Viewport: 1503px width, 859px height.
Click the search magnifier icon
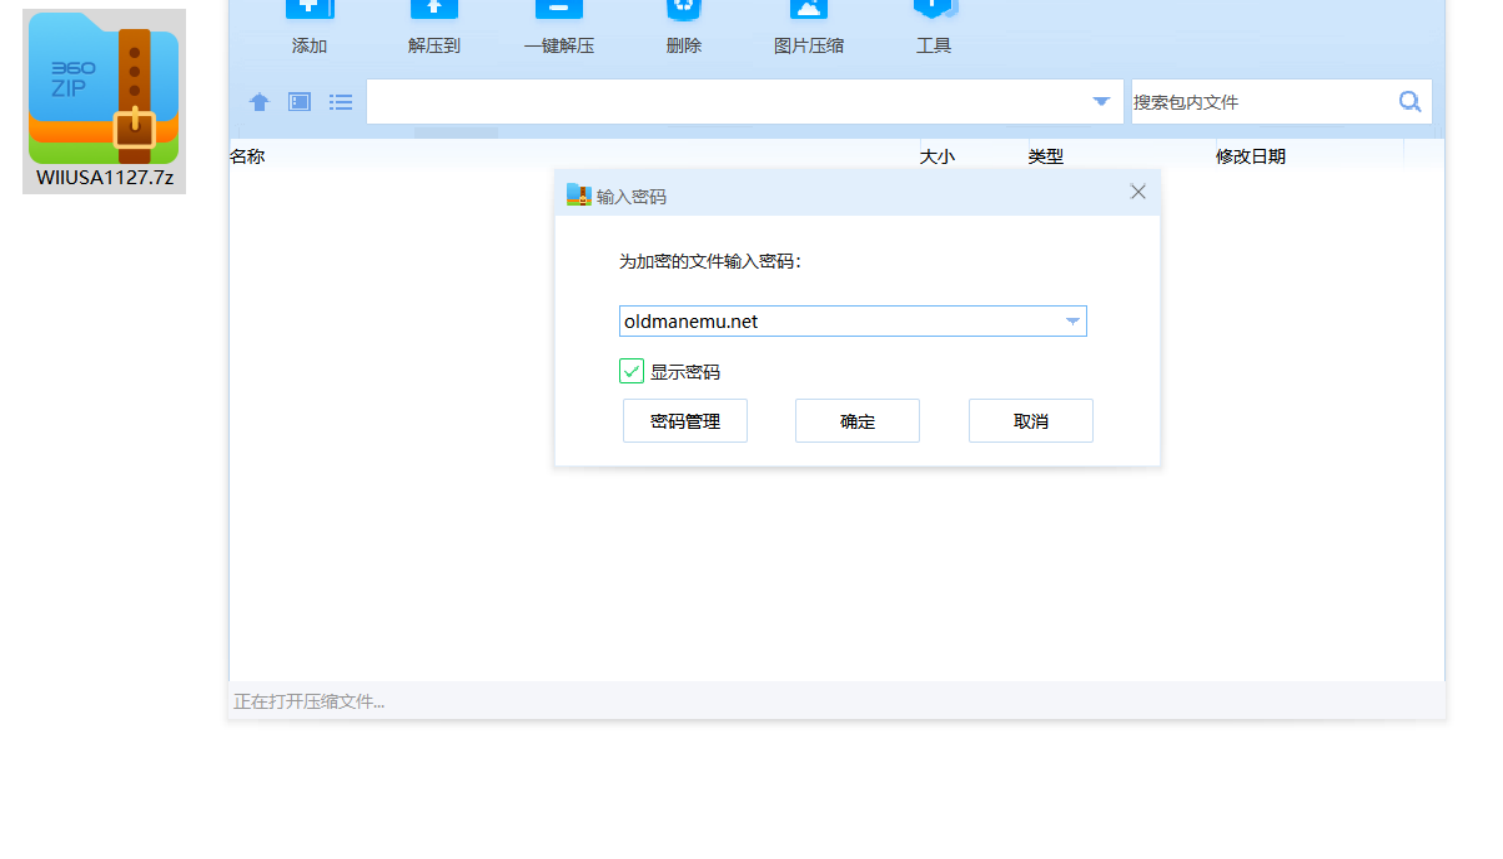tap(1409, 101)
